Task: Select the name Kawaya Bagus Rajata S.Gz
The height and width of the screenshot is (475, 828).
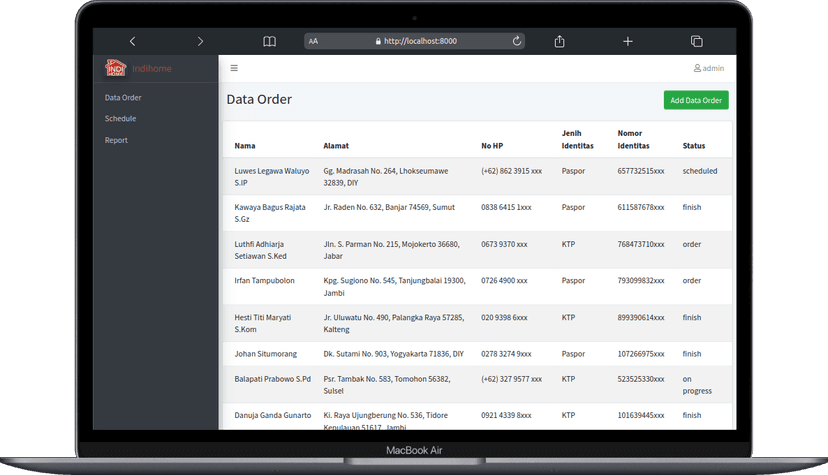Action: click(270, 213)
